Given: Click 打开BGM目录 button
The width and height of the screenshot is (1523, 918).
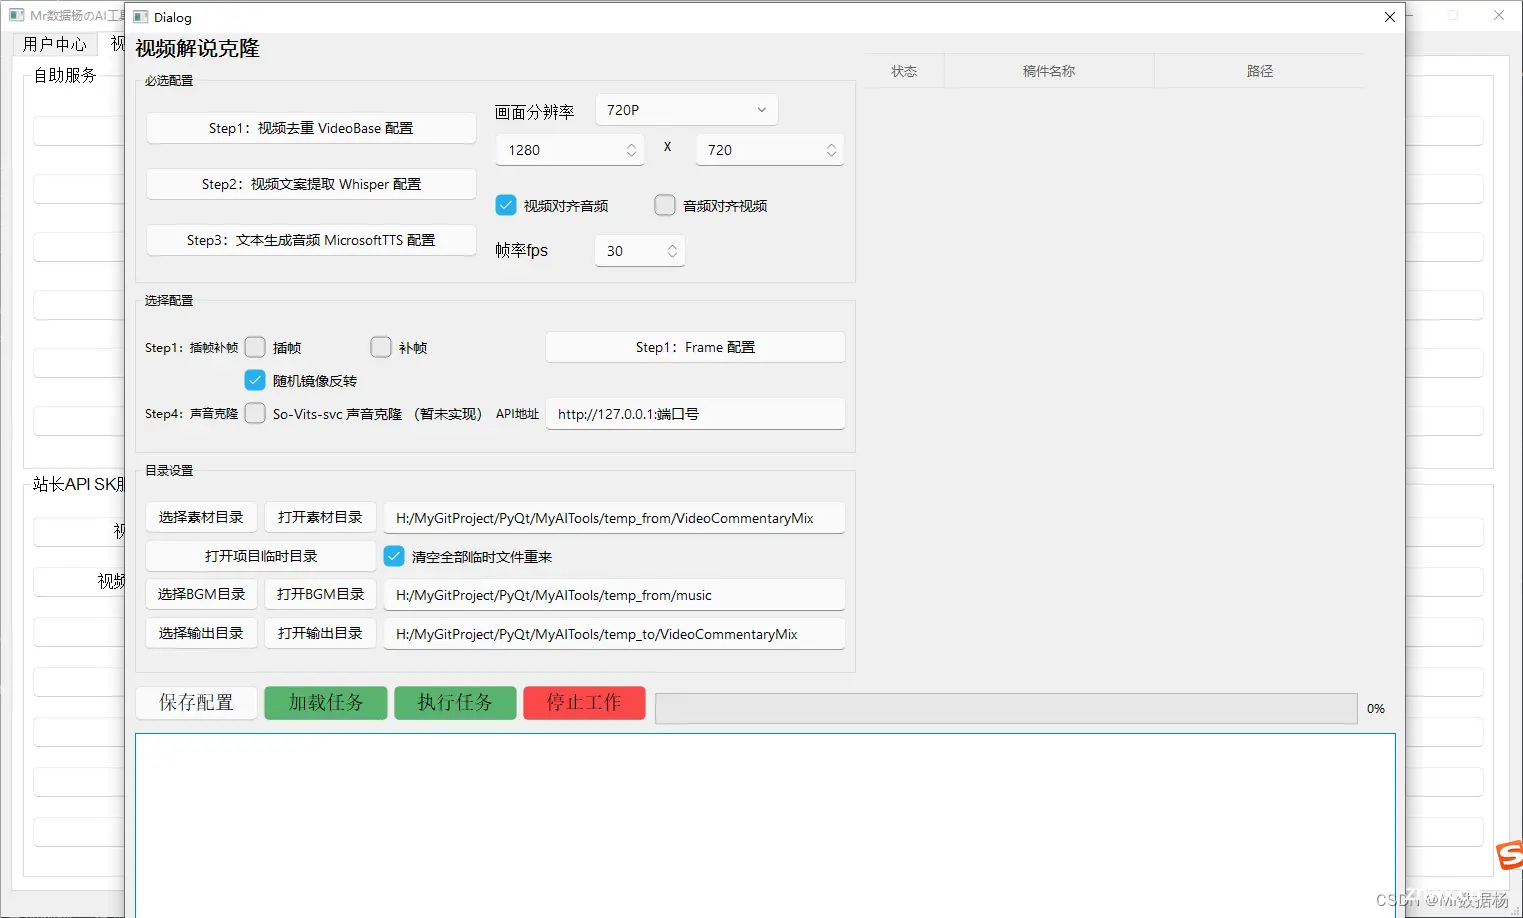Looking at the screenshot, I should [x=320, y=594].
